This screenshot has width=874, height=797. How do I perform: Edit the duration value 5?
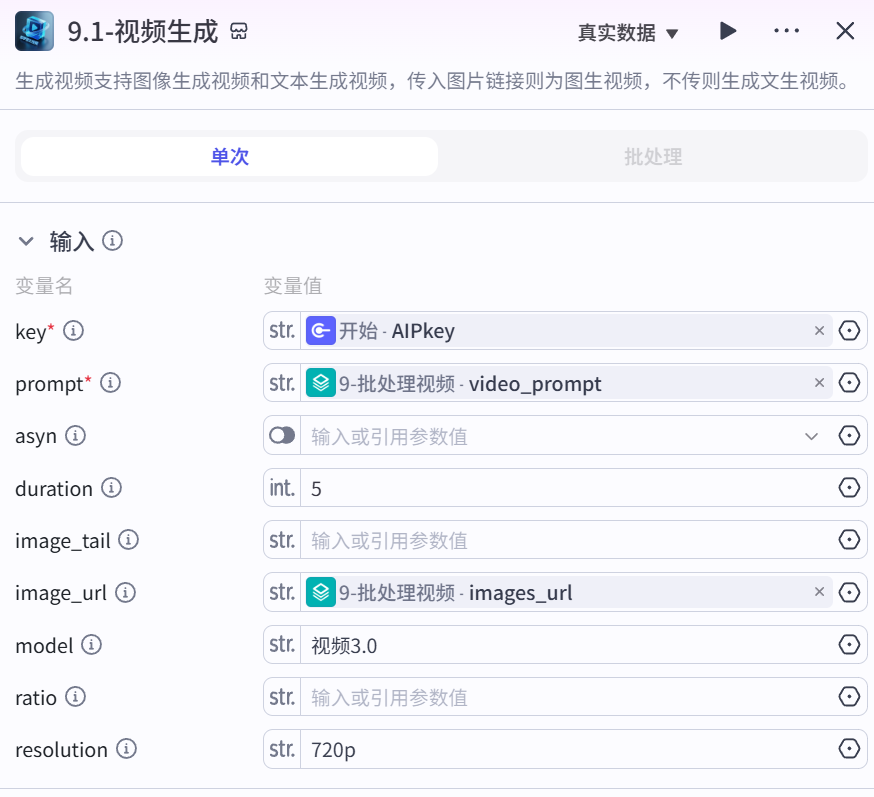[x=567, y=488]
